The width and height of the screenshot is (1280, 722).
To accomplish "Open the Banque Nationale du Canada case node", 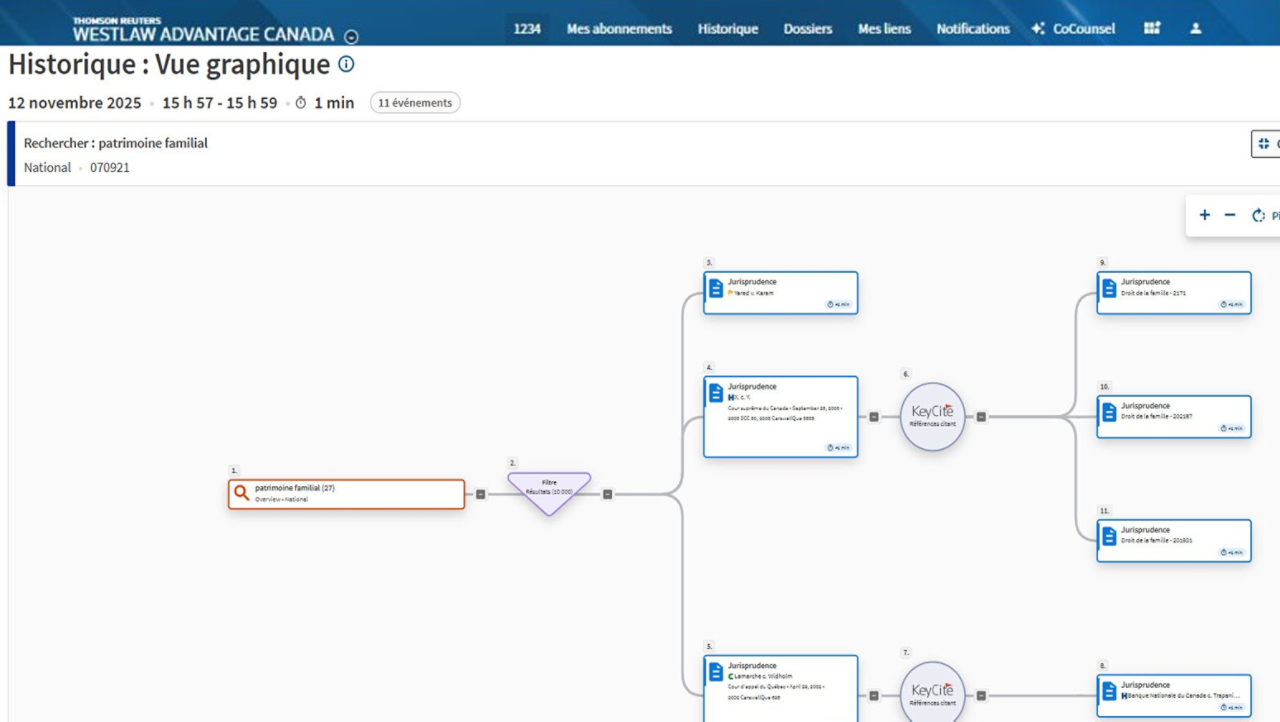I will pyautogui.click(x=1173, y=694).
